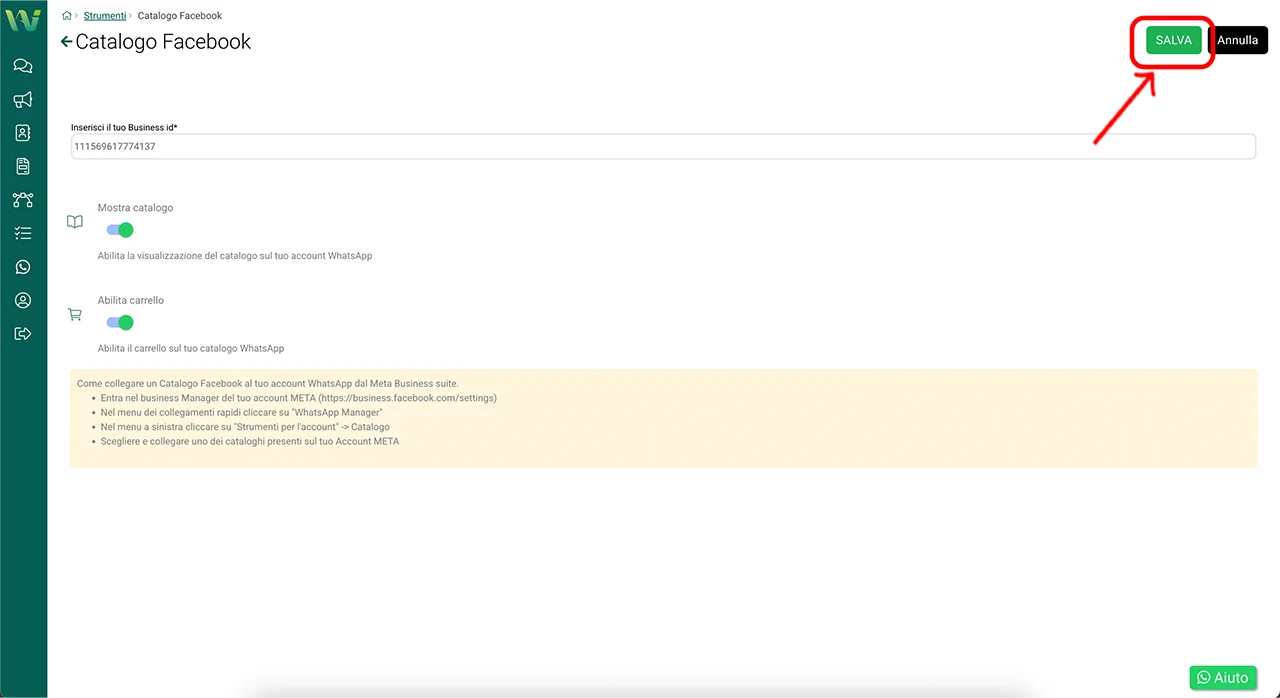Click the 'WhatsApp Manager' instruction line
The height and width of the screenshot is (698, 1280).
point(242,412)
